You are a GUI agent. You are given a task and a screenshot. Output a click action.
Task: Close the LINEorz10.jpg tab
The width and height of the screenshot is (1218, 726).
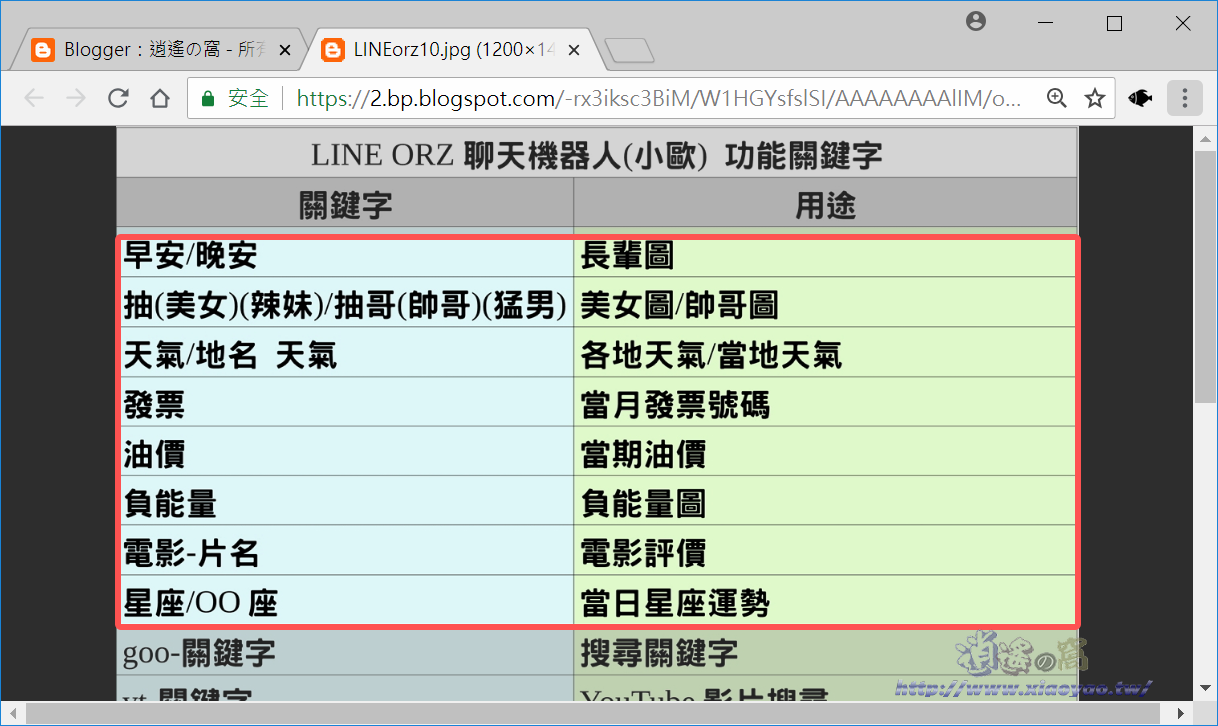574,50
